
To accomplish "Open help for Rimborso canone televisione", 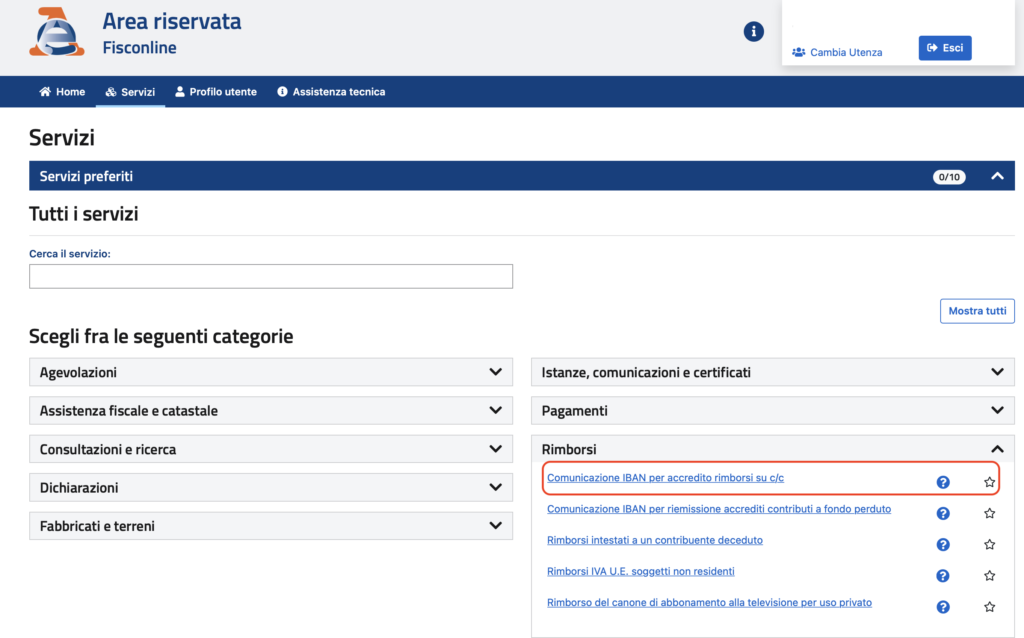I will (942, 607).
